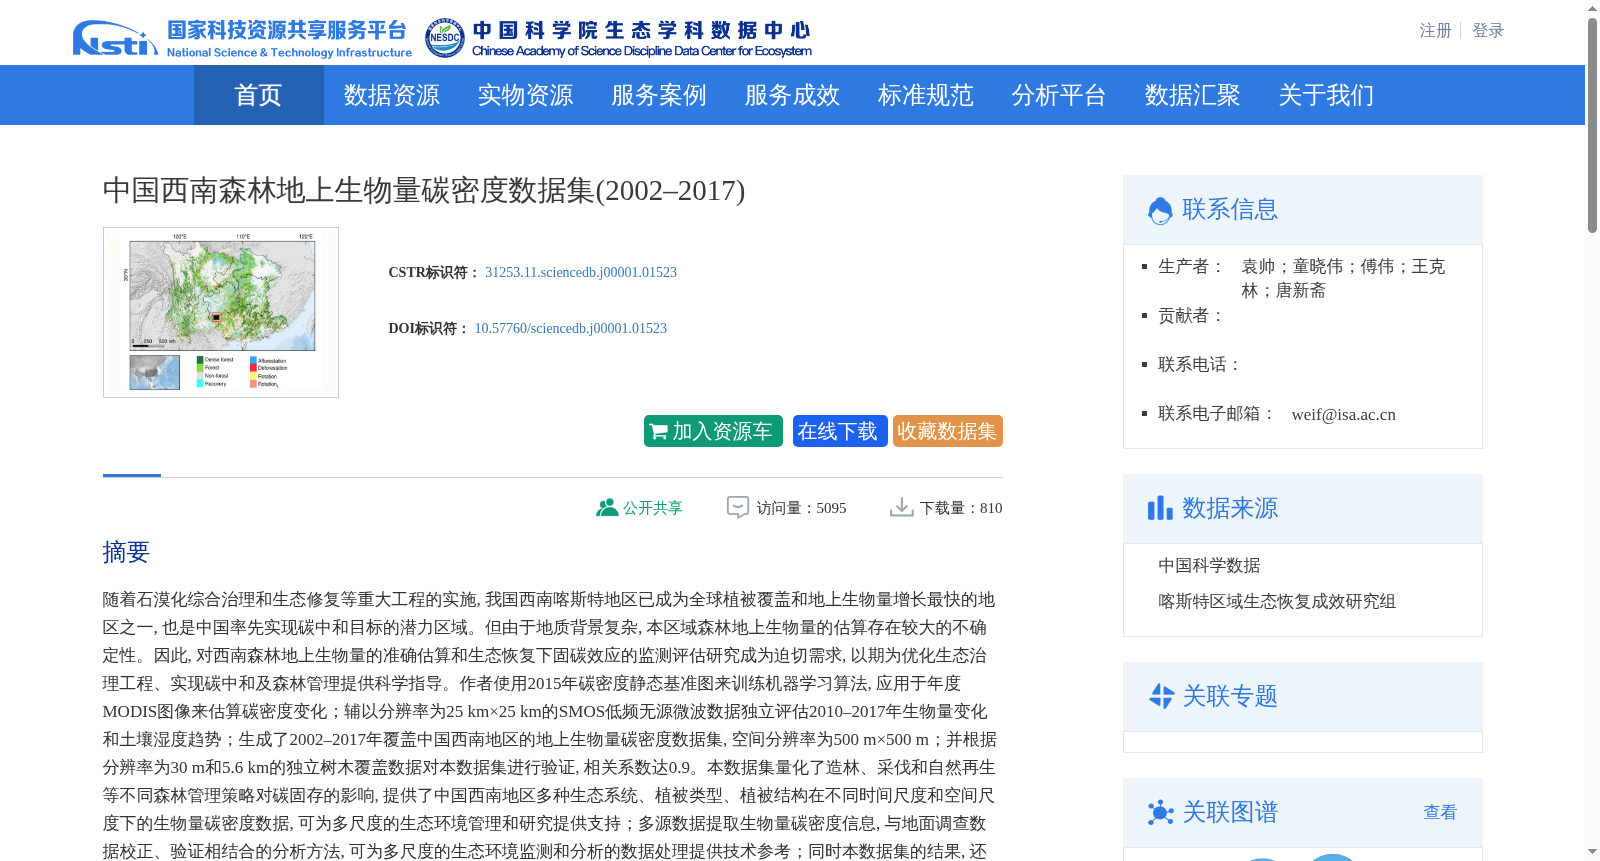This screenshot has width=1600, height=861.
Task: Click 查看 in the 关联图谱 panel
Action: point(1440,812)
